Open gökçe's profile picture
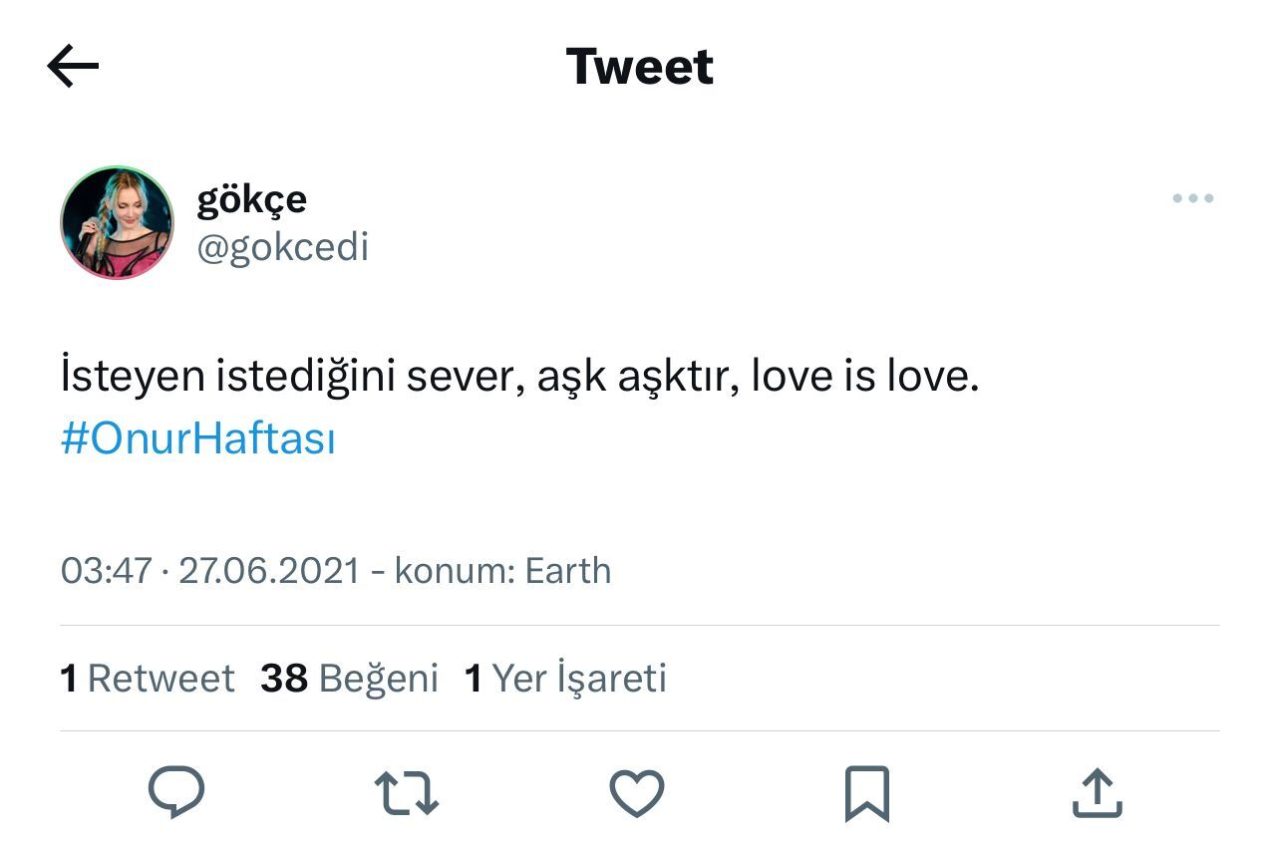 pyautogui.click(x=117, y=222)
